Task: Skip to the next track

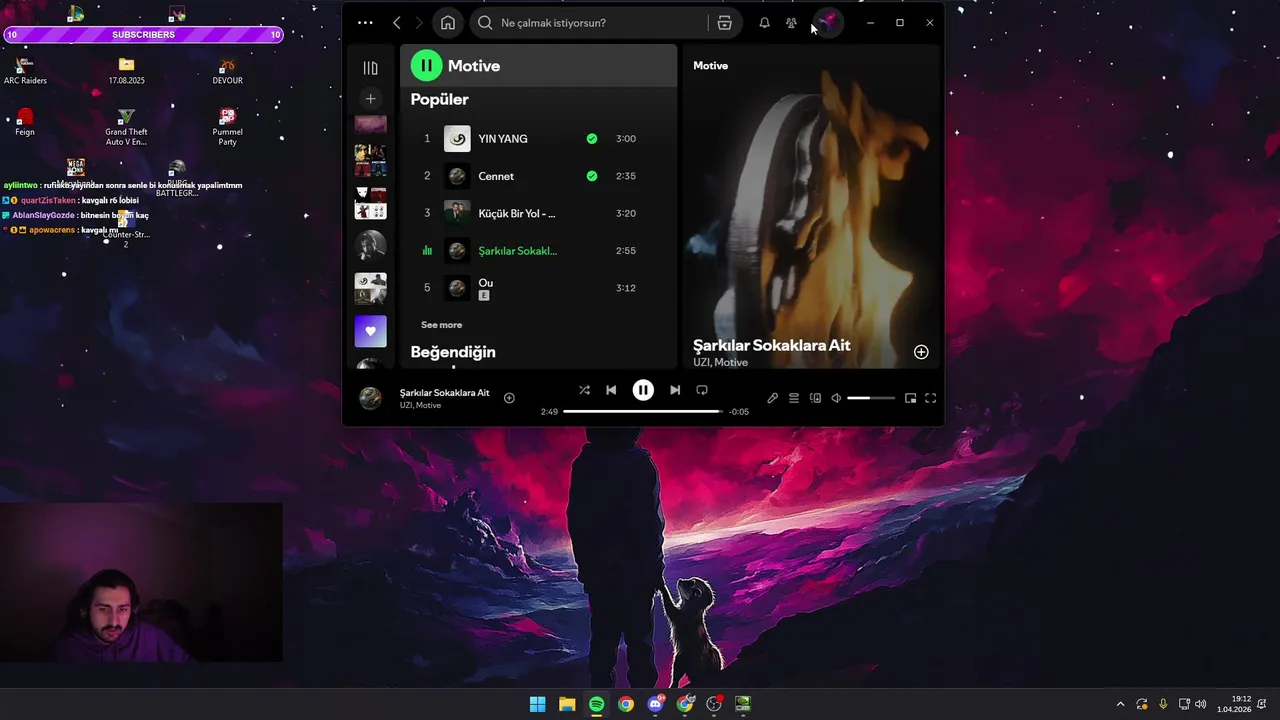Action: click(x=675, y=390)
